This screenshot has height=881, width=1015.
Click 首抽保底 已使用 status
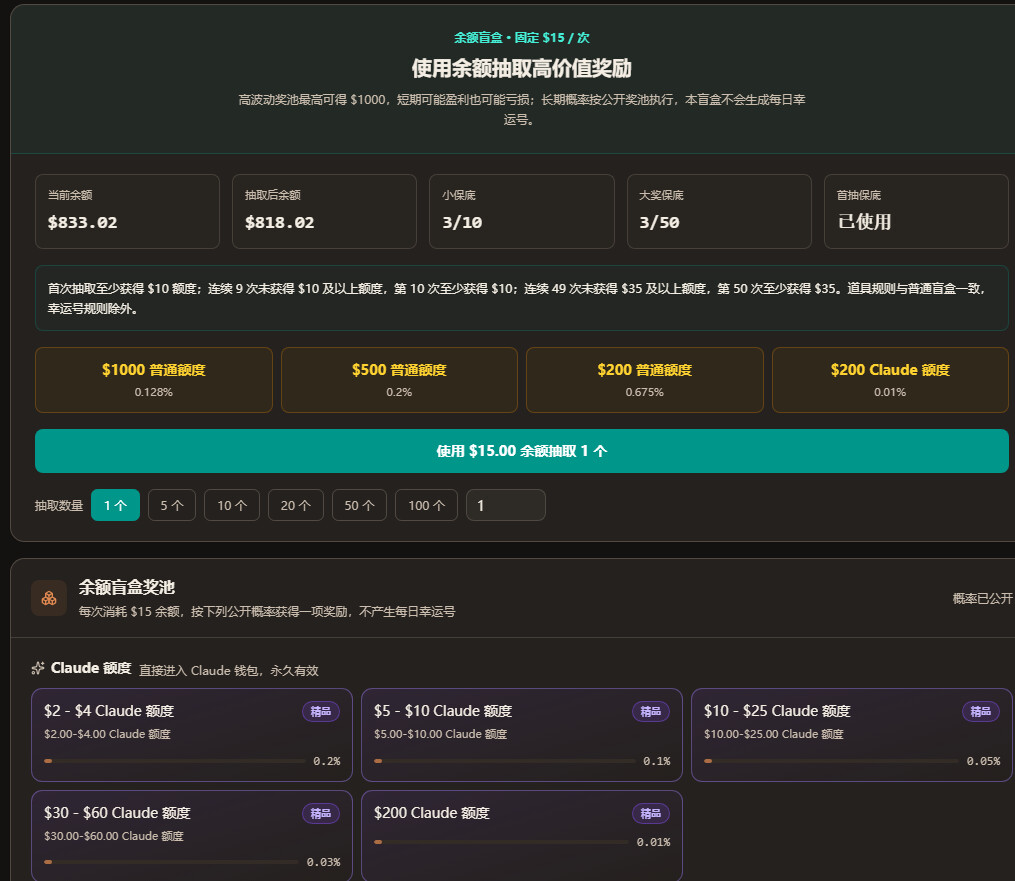coord(917,211)
